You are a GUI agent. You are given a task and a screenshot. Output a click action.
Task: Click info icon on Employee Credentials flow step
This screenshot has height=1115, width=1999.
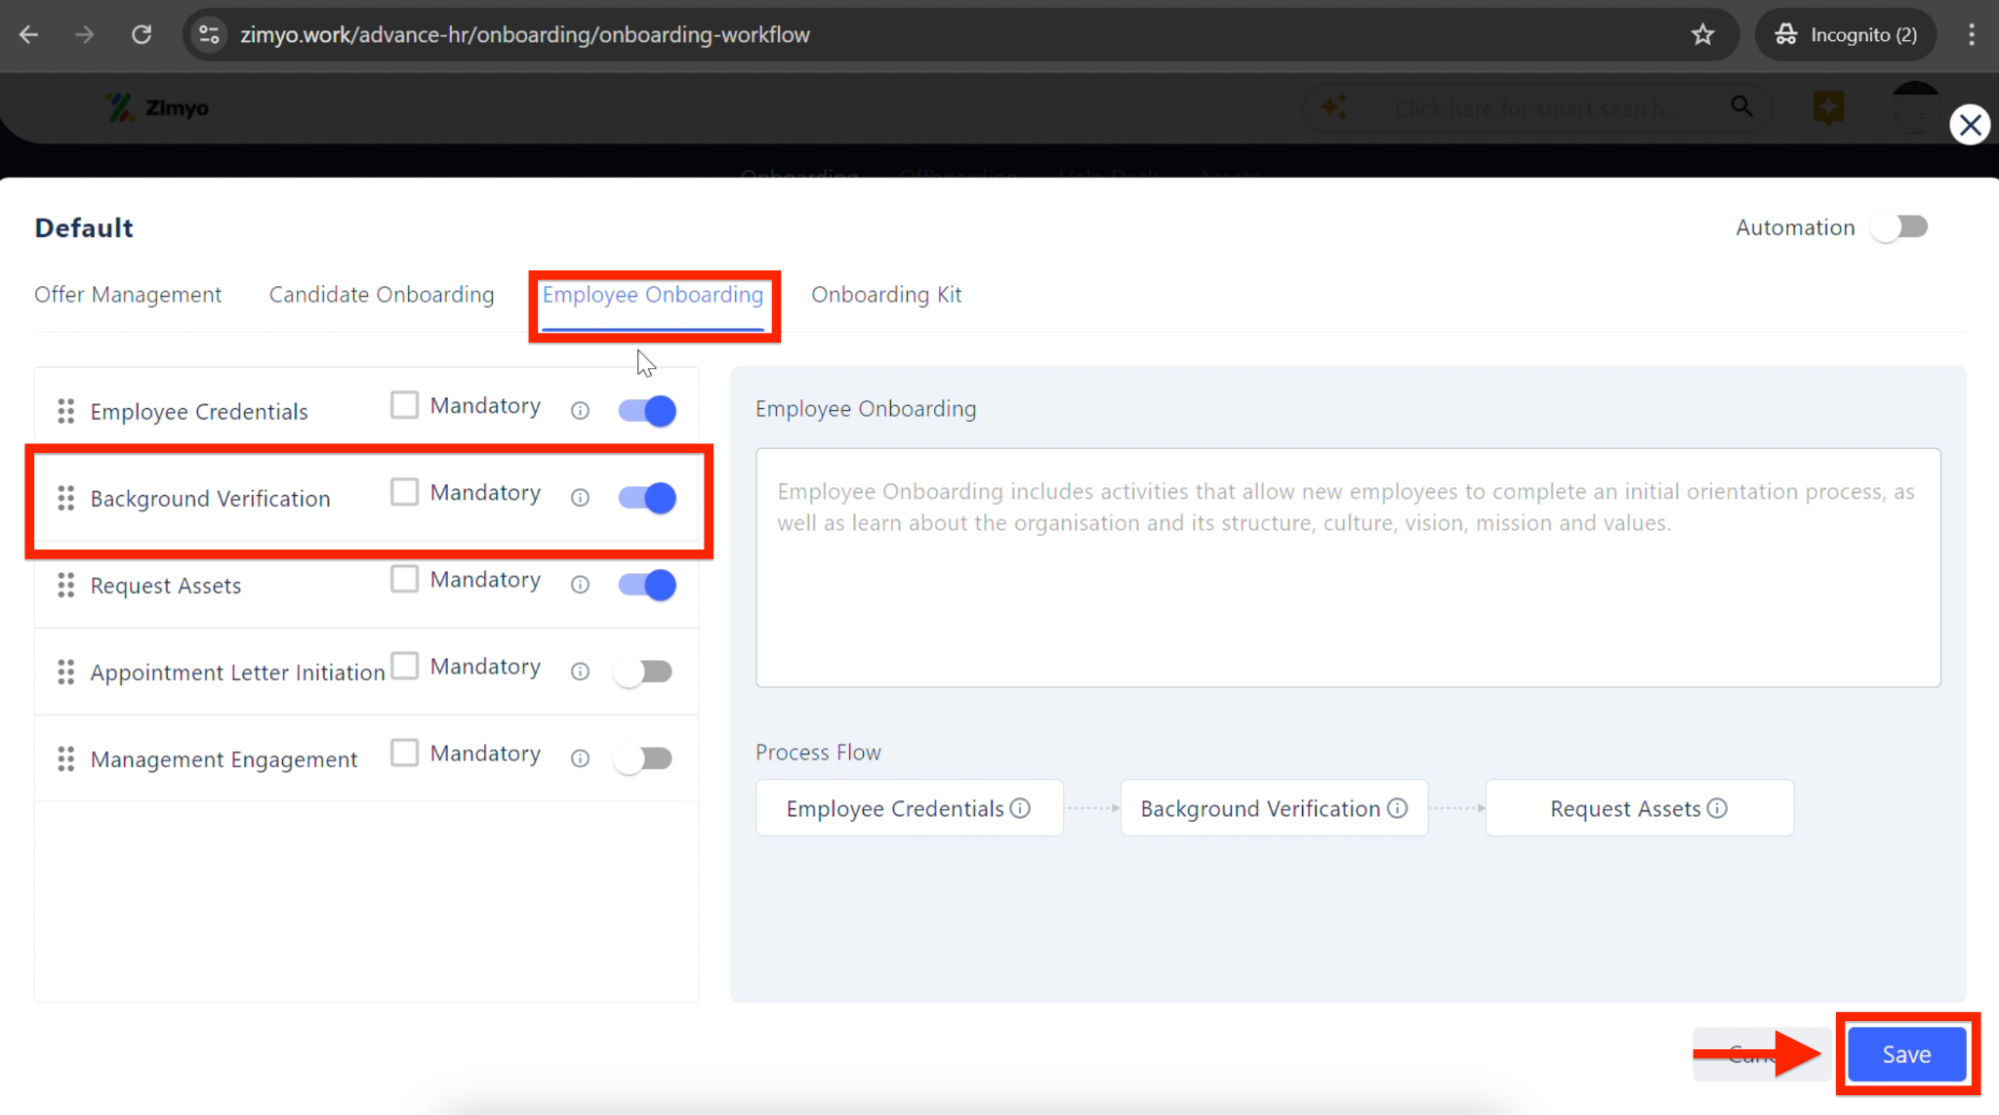tap(1020, 808)
